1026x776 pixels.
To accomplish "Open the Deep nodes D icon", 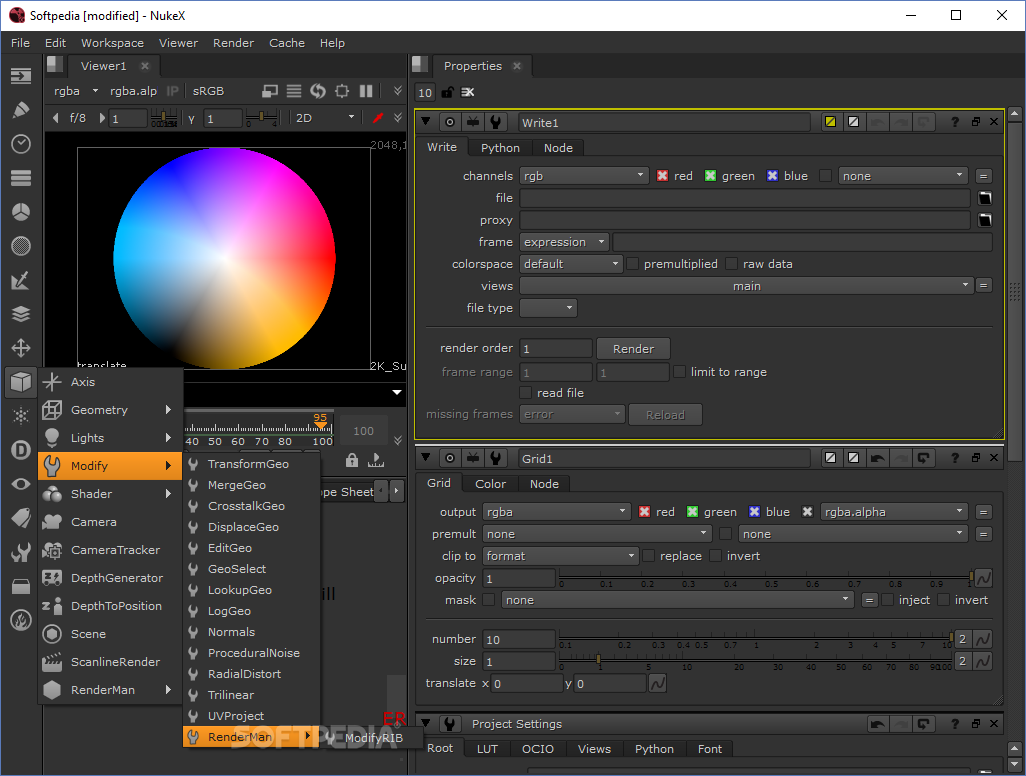I will pos(21,450).
